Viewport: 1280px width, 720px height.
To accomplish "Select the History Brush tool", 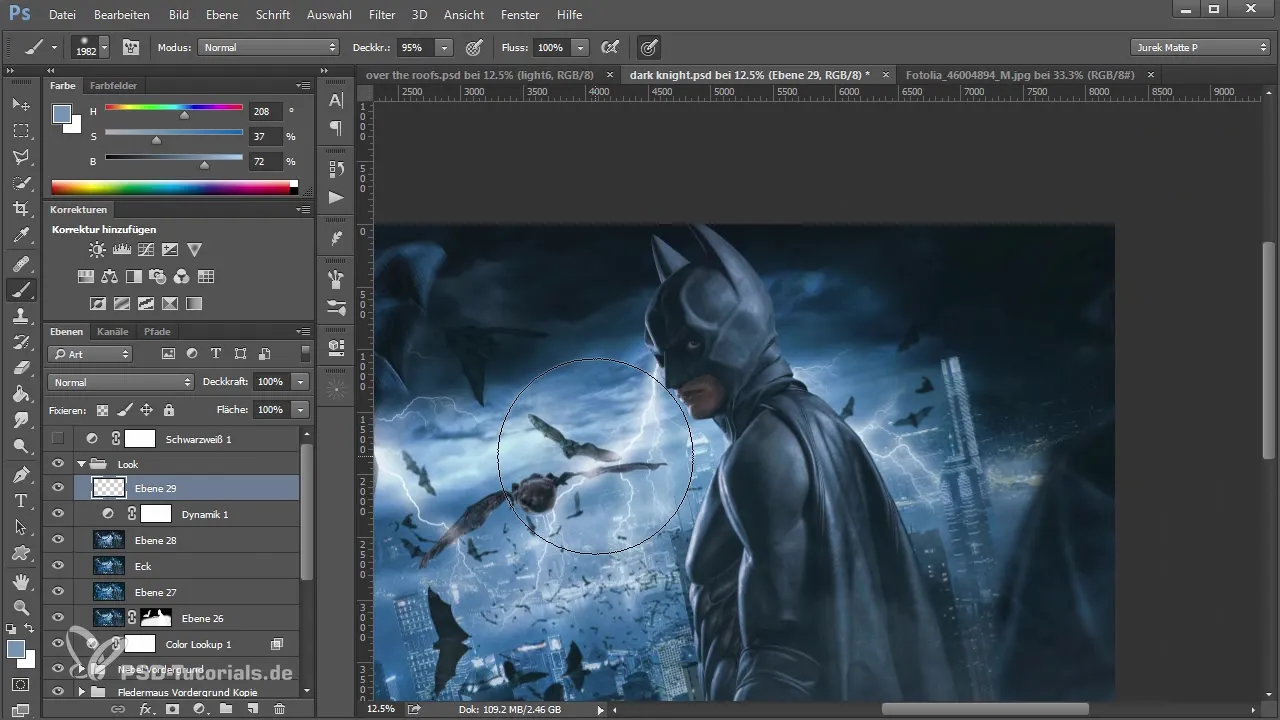I will pos(21,342).
